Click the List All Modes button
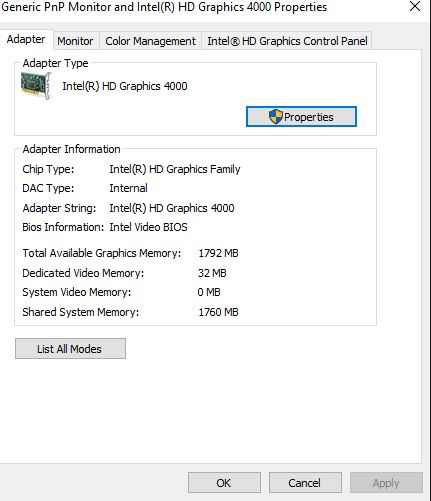 [x=70, y=349]
